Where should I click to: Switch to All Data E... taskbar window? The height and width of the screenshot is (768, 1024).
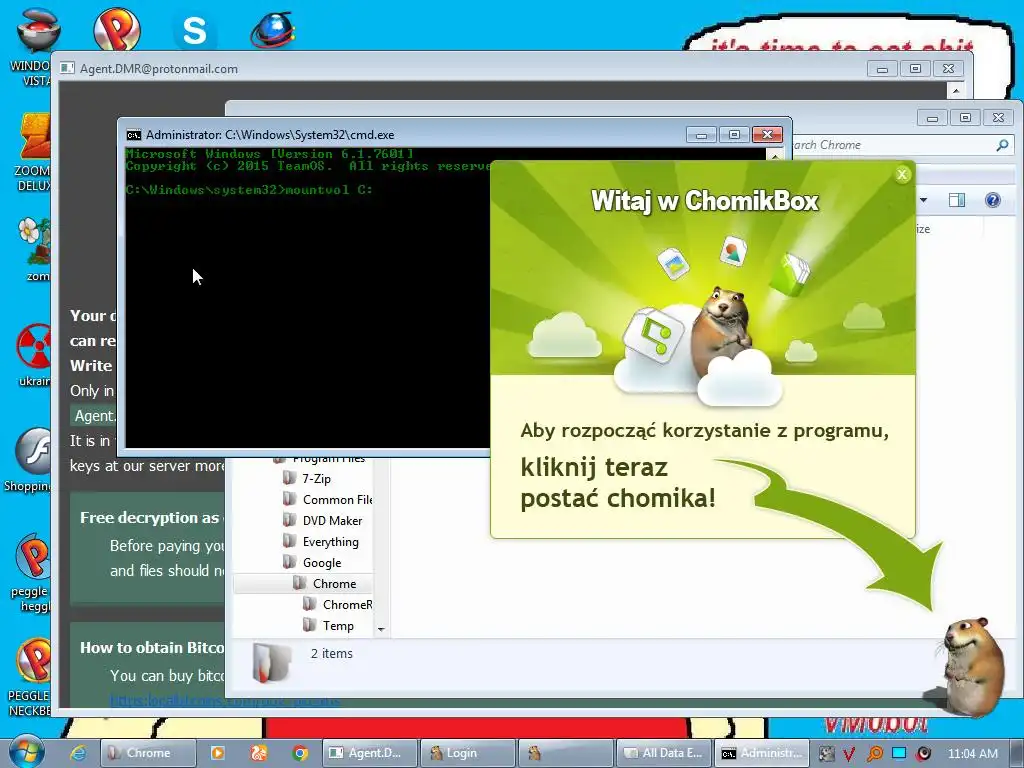tap(664, 753)
